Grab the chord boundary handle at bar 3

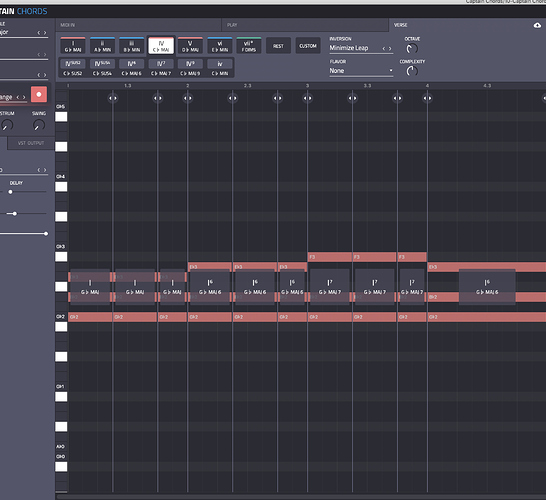point(307,98)
